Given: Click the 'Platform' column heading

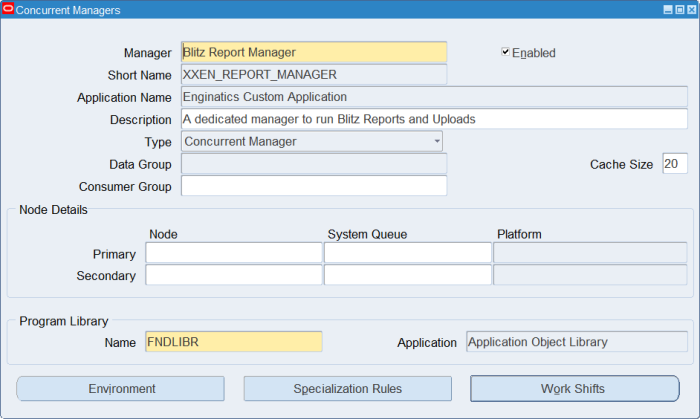Looking at the screenshot, I should pyautogui.click(x=519, y=234).
